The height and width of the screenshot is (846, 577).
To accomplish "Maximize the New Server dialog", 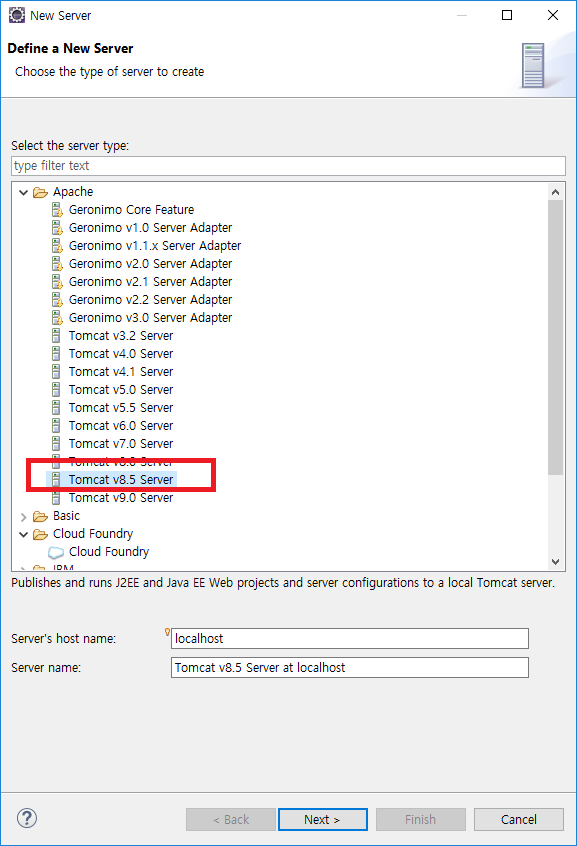I will point(507,15).
